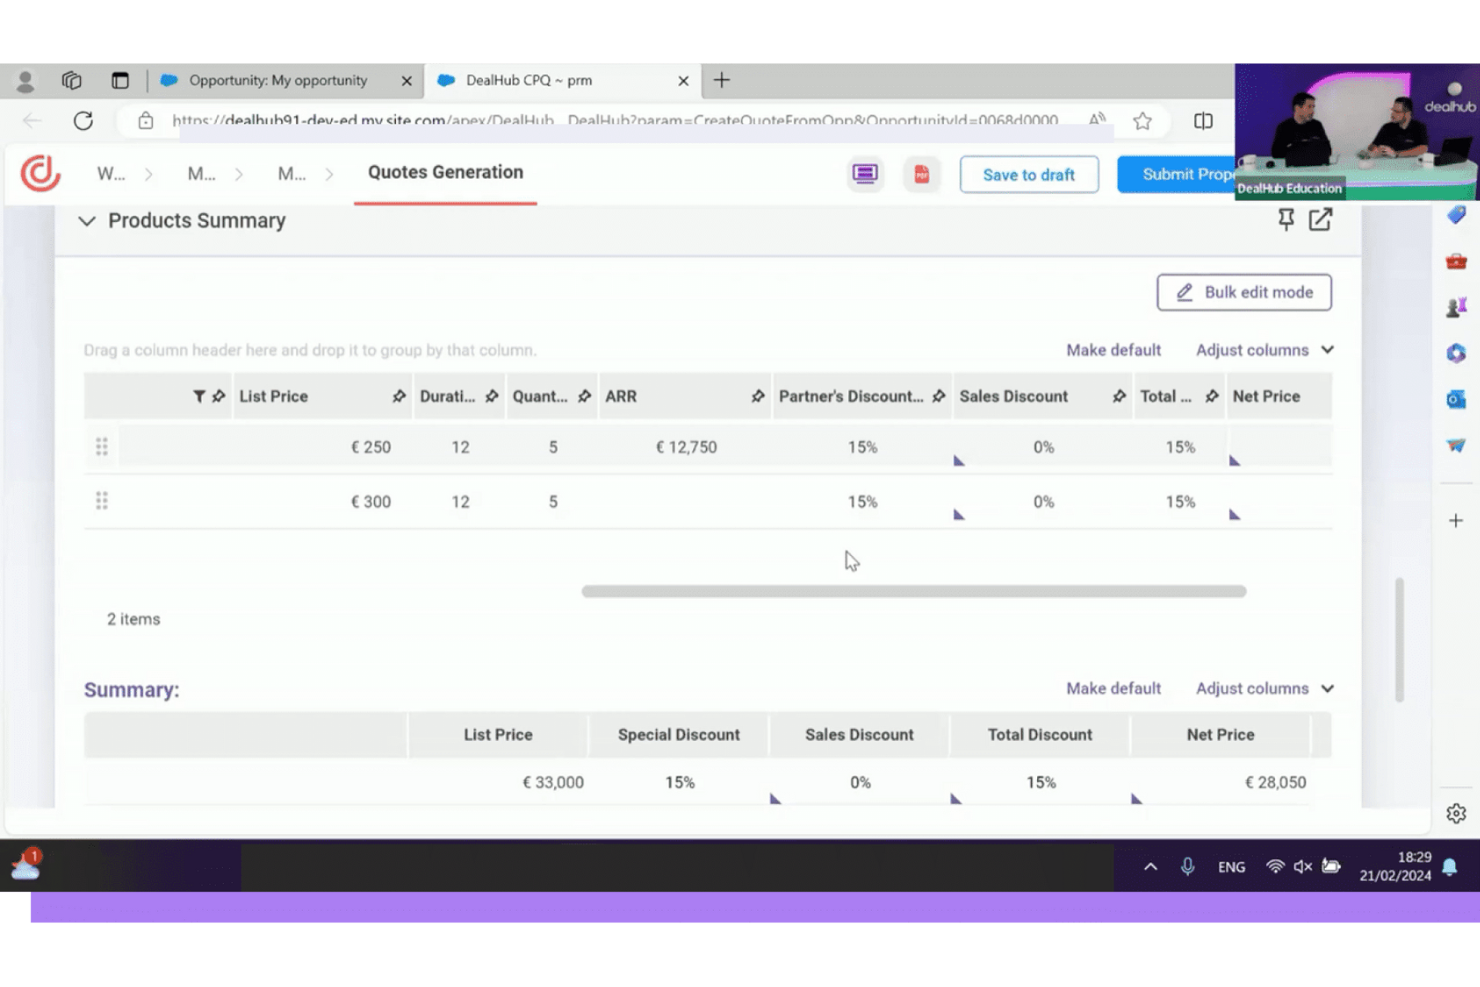Select the DealHub CPQ ~ prm tab
Image resolution: width=1480 pixels, height=987 pixels.
pos(560,80)
